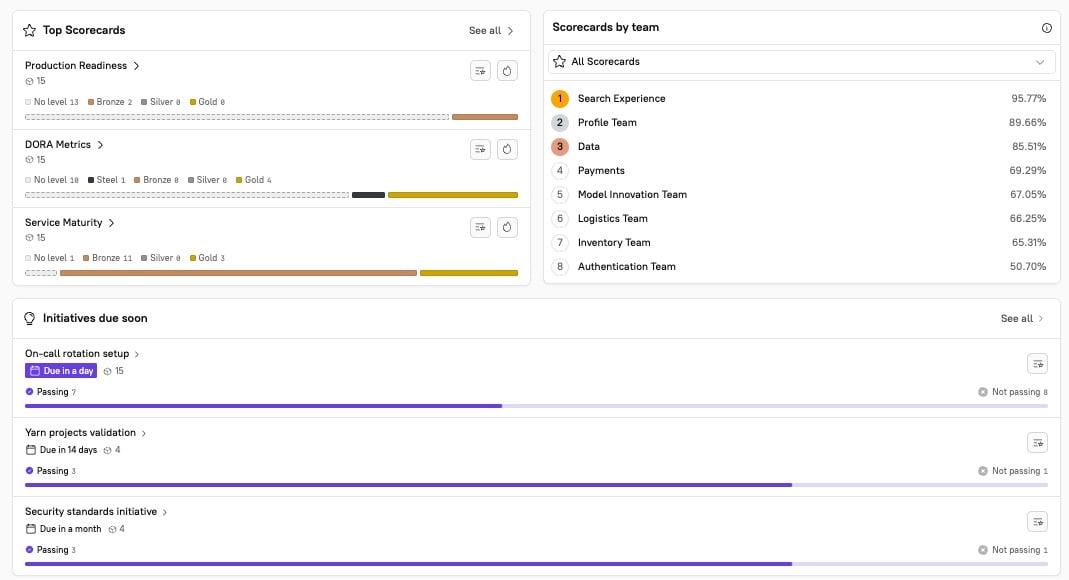Click star icon beside Top Scorecards heading
Screen dimensions: 1069x580
click(29, 30)
